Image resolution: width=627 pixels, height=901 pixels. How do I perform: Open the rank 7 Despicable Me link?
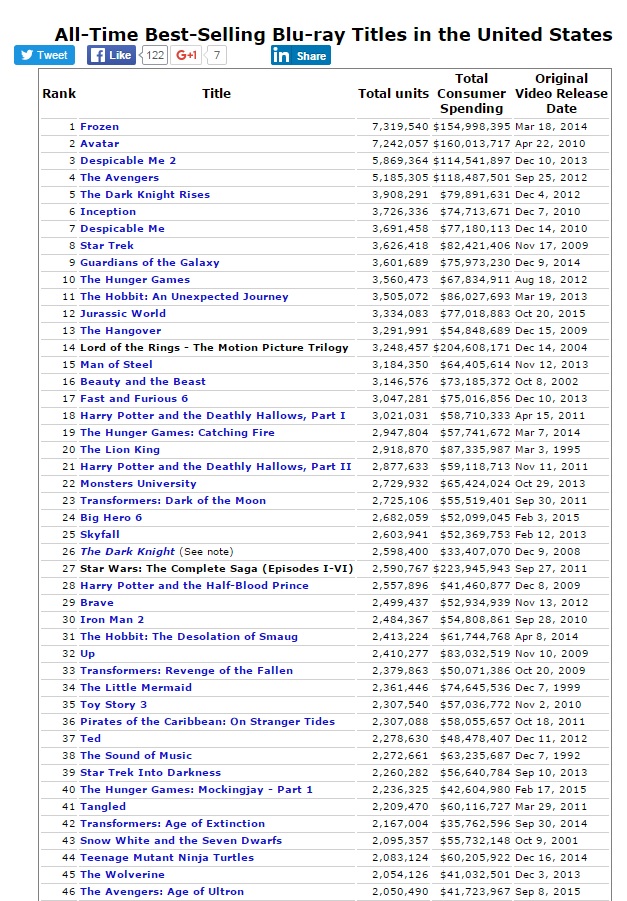(122, 228)
